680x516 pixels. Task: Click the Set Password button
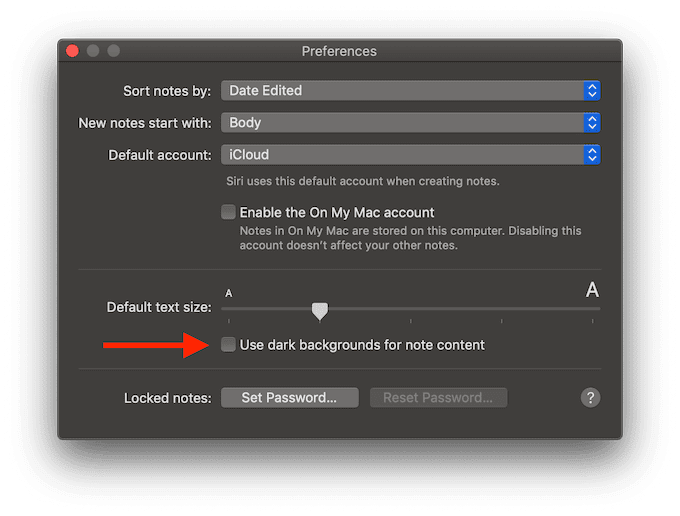(x=290, y=398)
